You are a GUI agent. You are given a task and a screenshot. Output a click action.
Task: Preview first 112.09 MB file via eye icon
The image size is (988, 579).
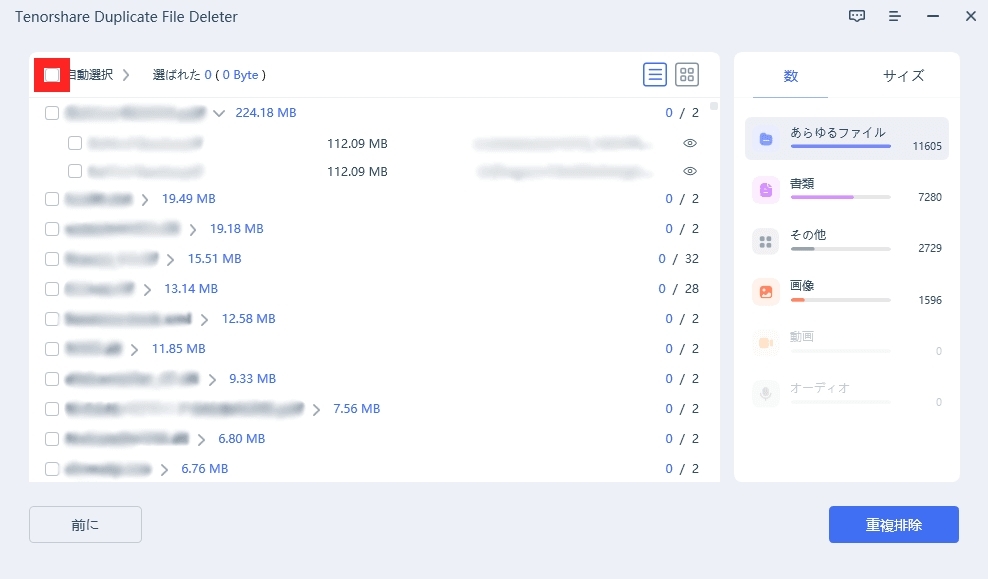click(x=690, y=144)
